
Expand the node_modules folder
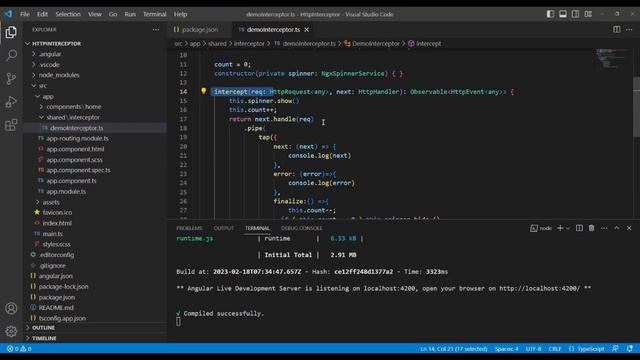pos(59,75)
